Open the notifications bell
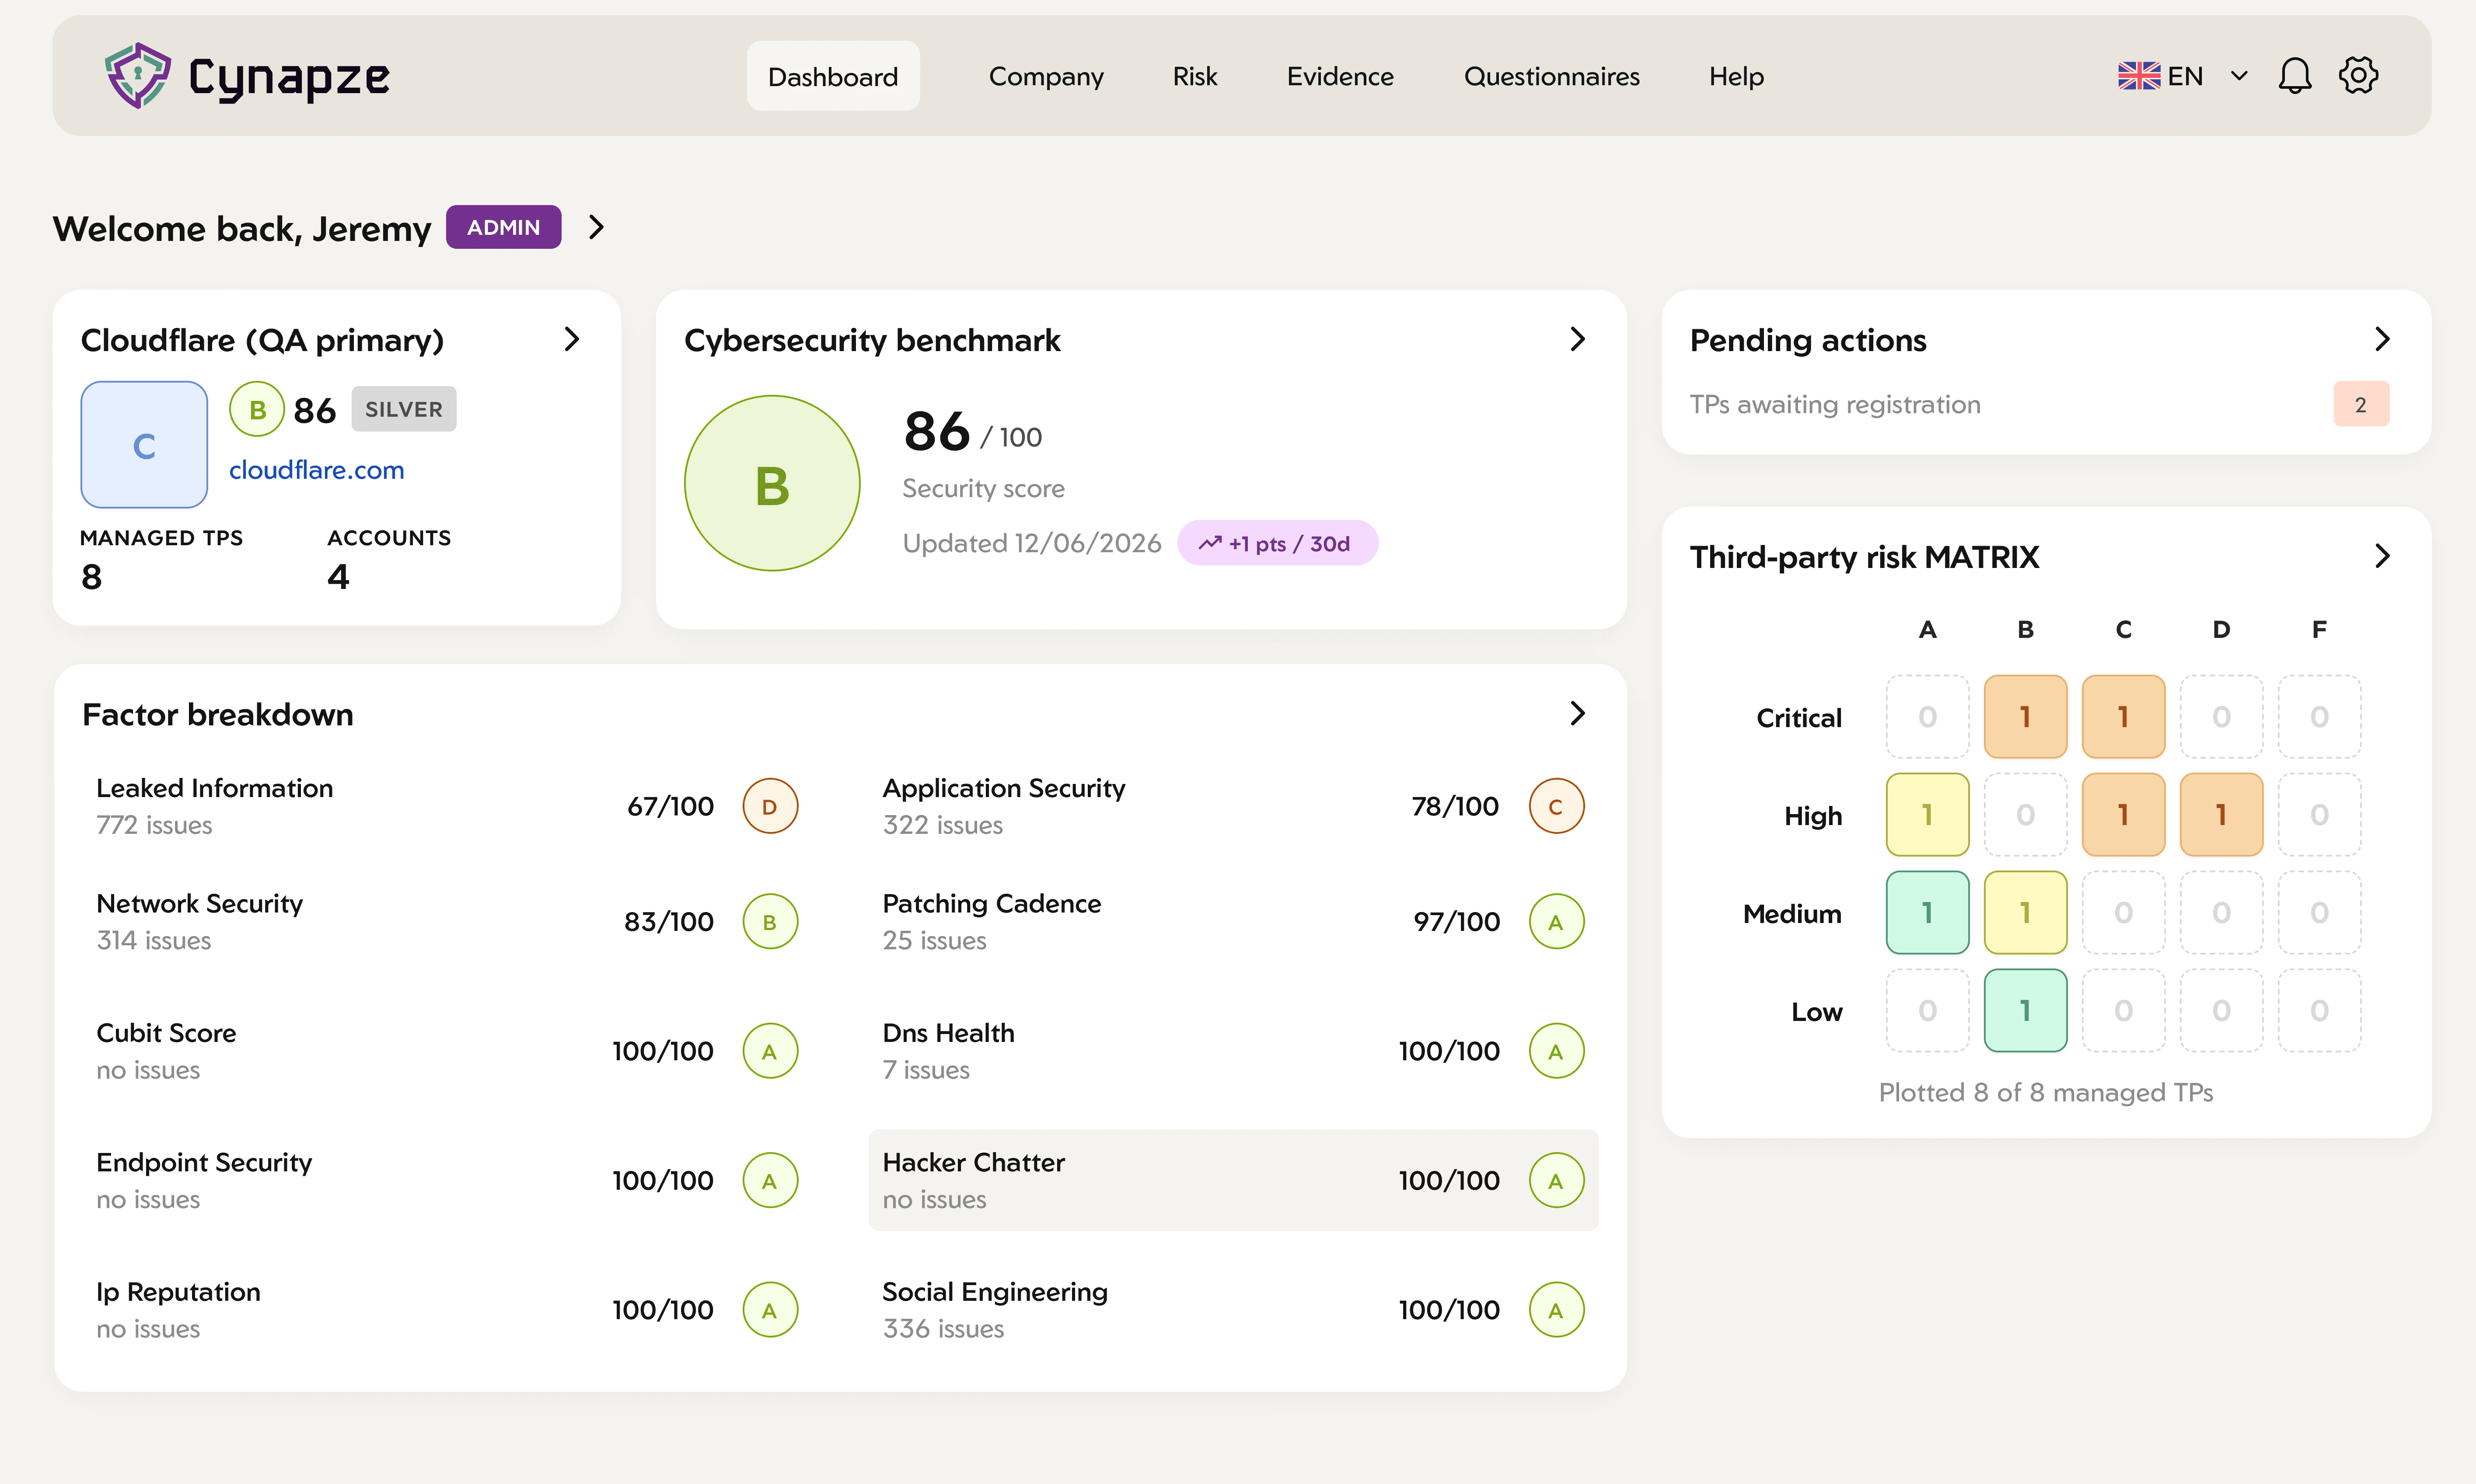Image resolution: width=2476 pixels, height=1484 pixels. point(2294,75)
